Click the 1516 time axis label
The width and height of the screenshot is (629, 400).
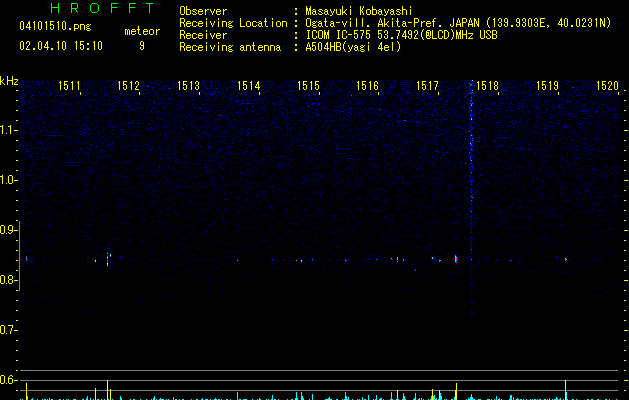[367, 86]
